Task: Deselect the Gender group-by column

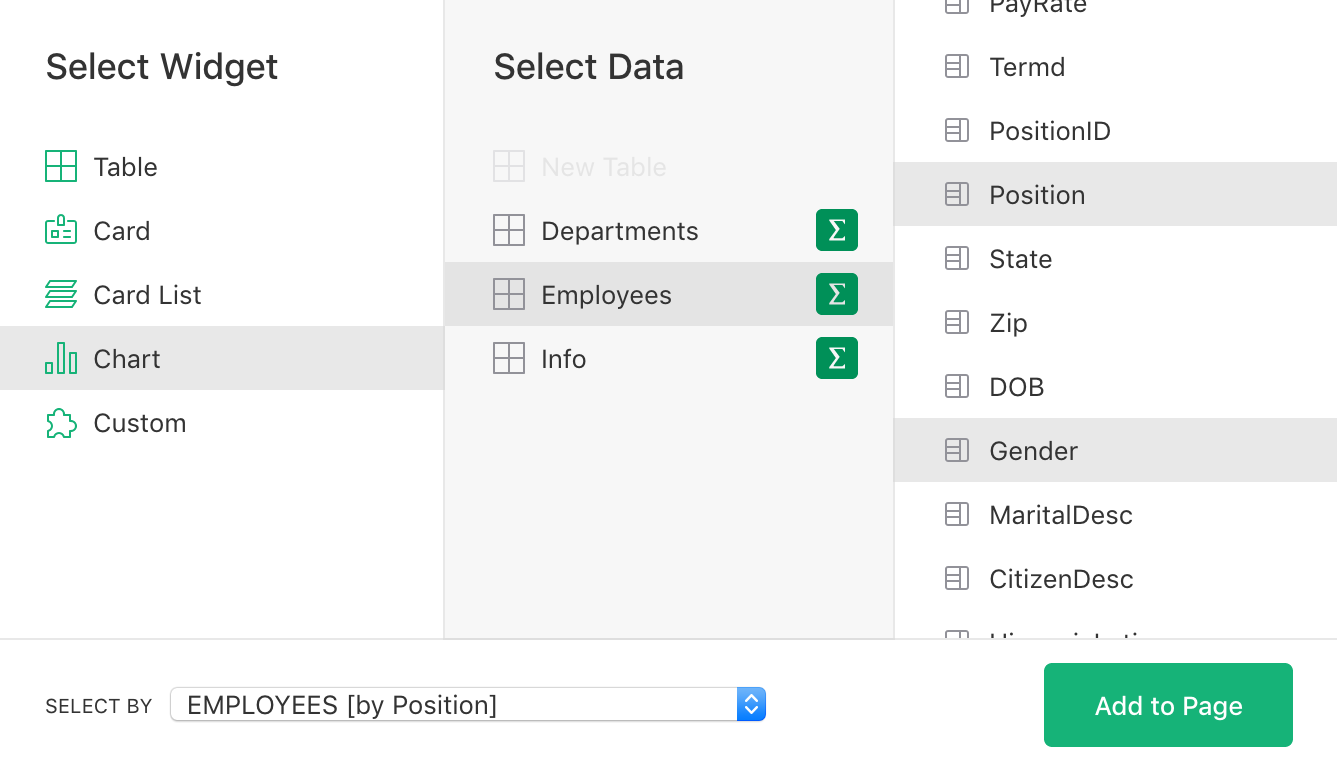Action: click(x=1033, y=450)
